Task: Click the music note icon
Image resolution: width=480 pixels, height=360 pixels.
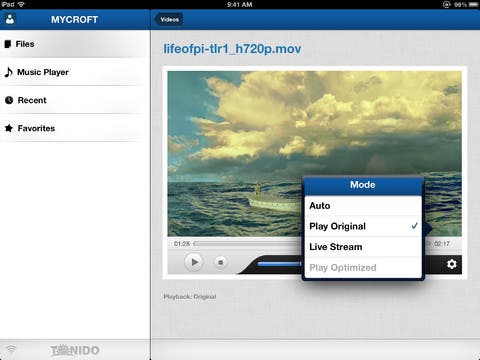Action: 9,72
